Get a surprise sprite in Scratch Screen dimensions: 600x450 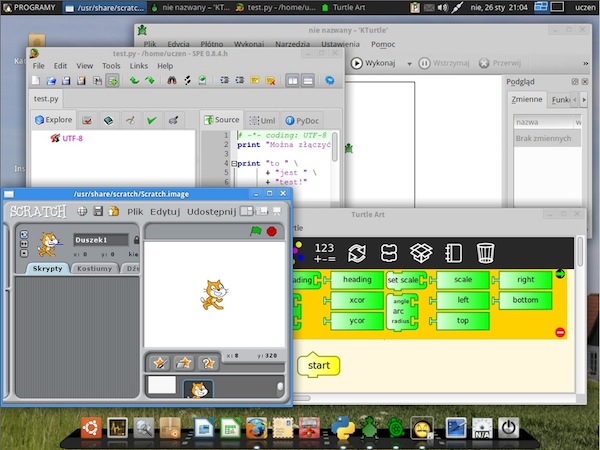pos(208,362)
